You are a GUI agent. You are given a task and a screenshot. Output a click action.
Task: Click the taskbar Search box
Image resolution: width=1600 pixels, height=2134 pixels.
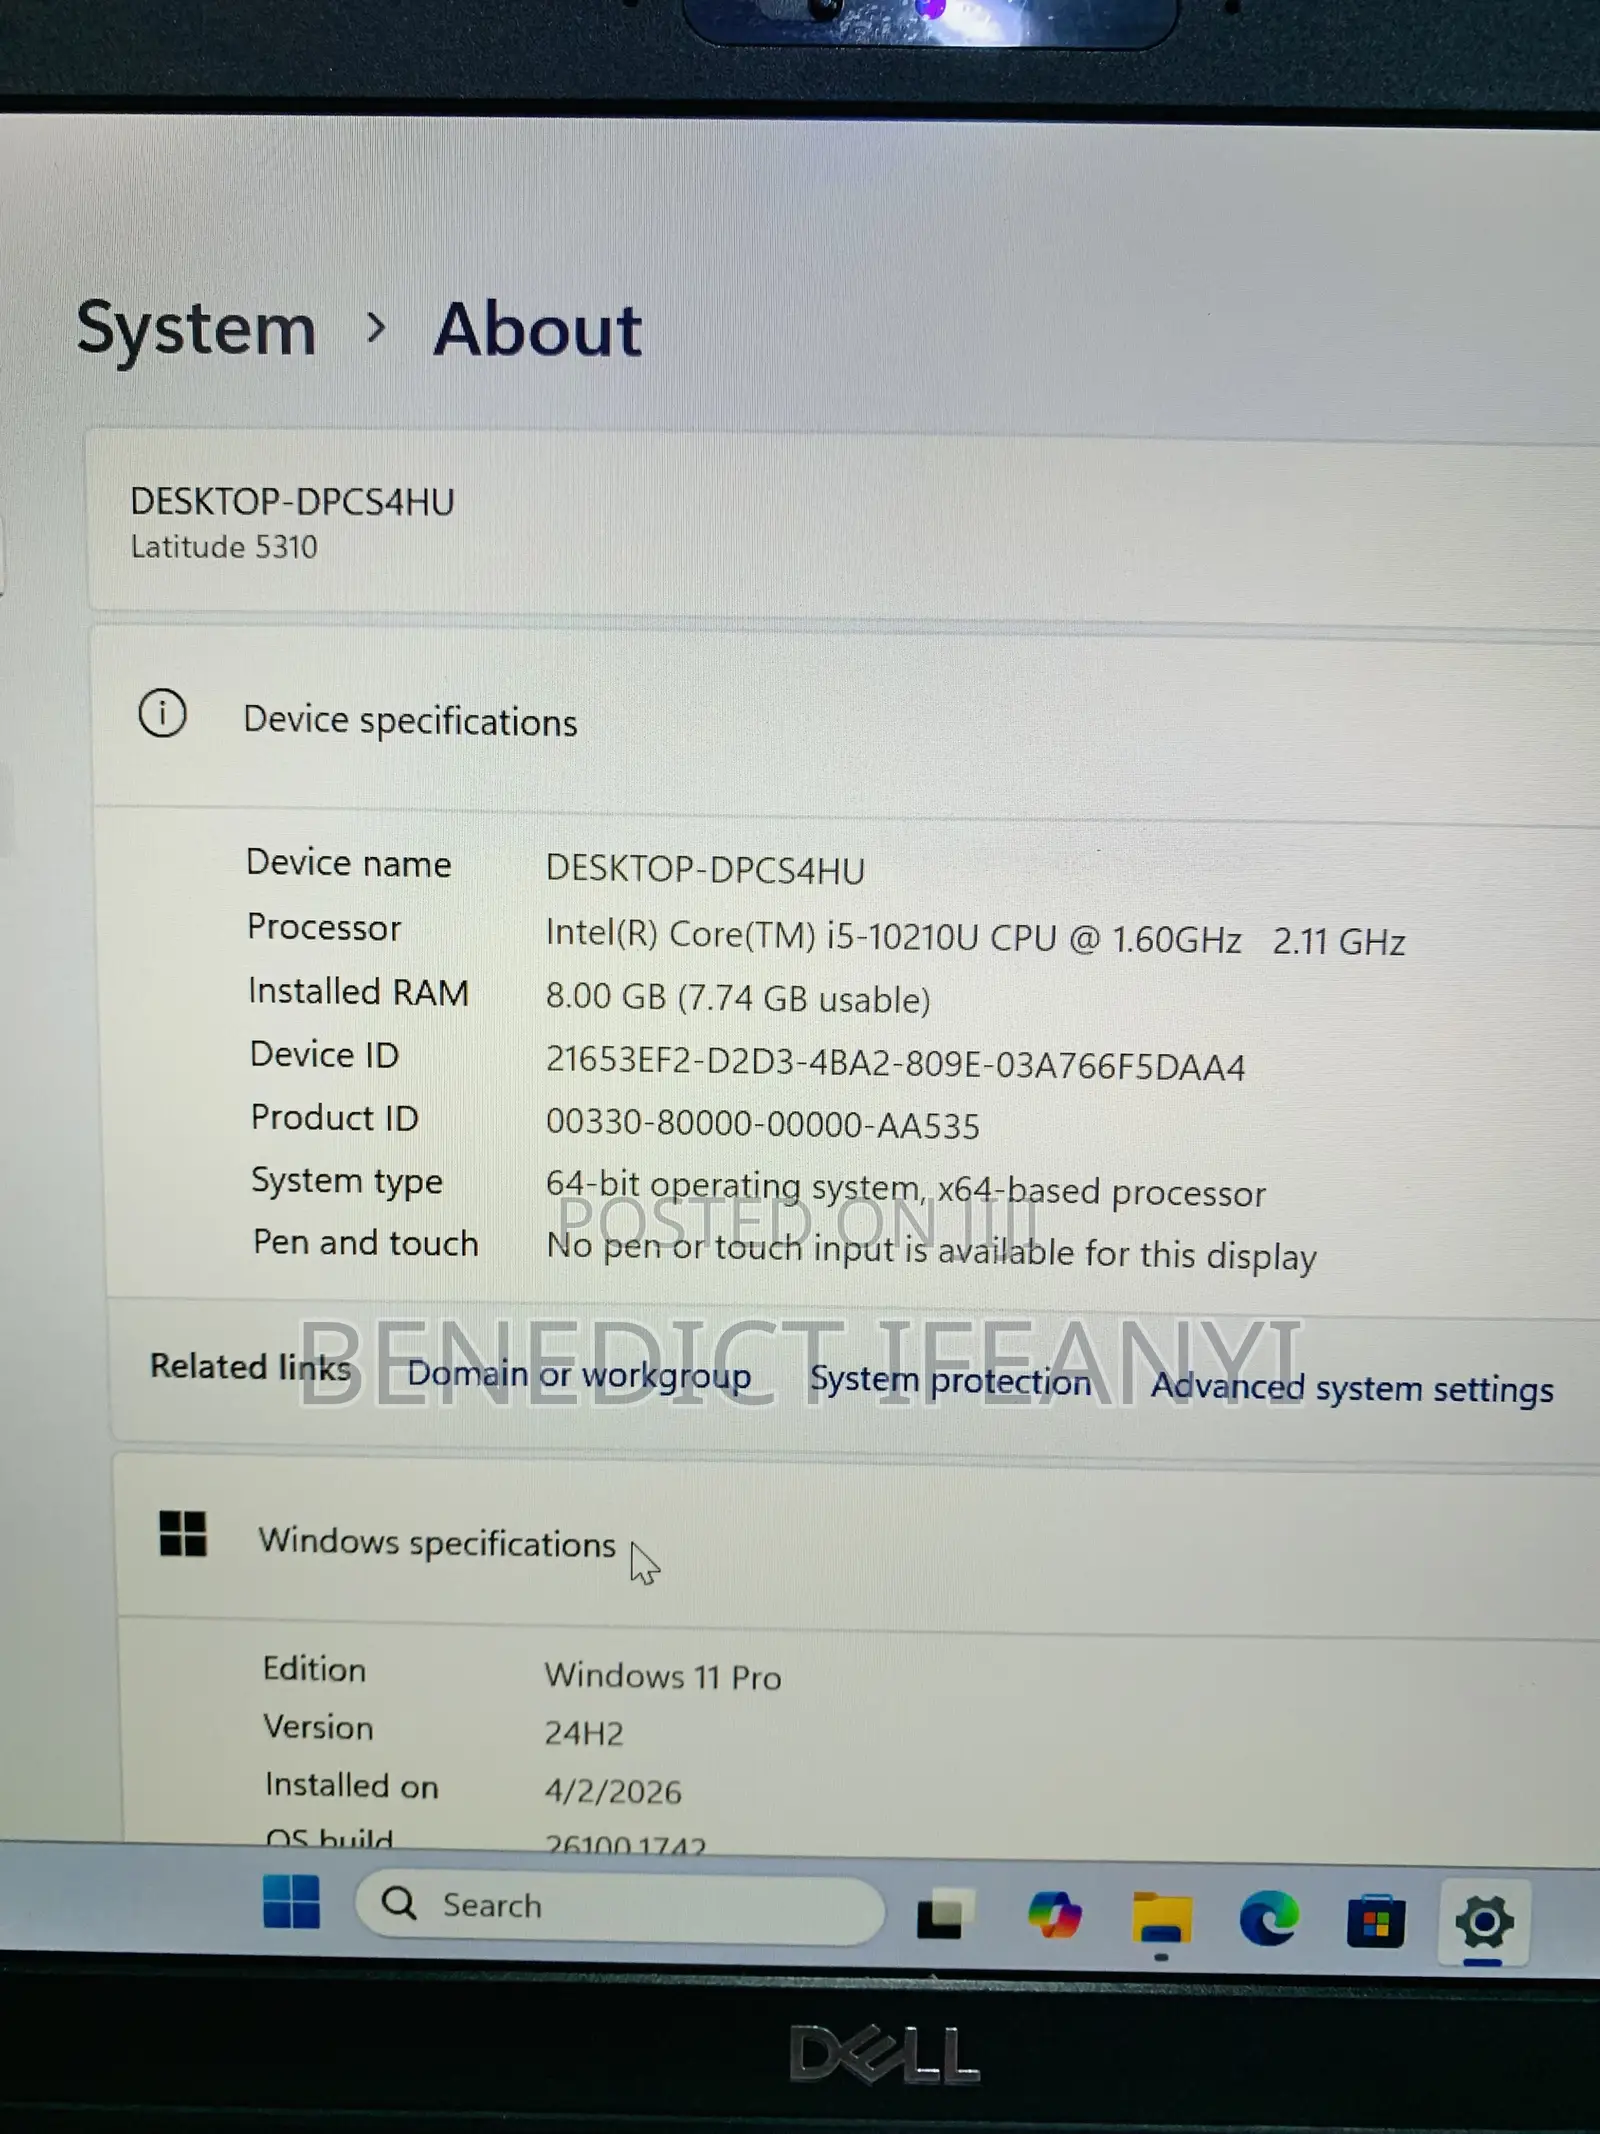point(619,1908)
